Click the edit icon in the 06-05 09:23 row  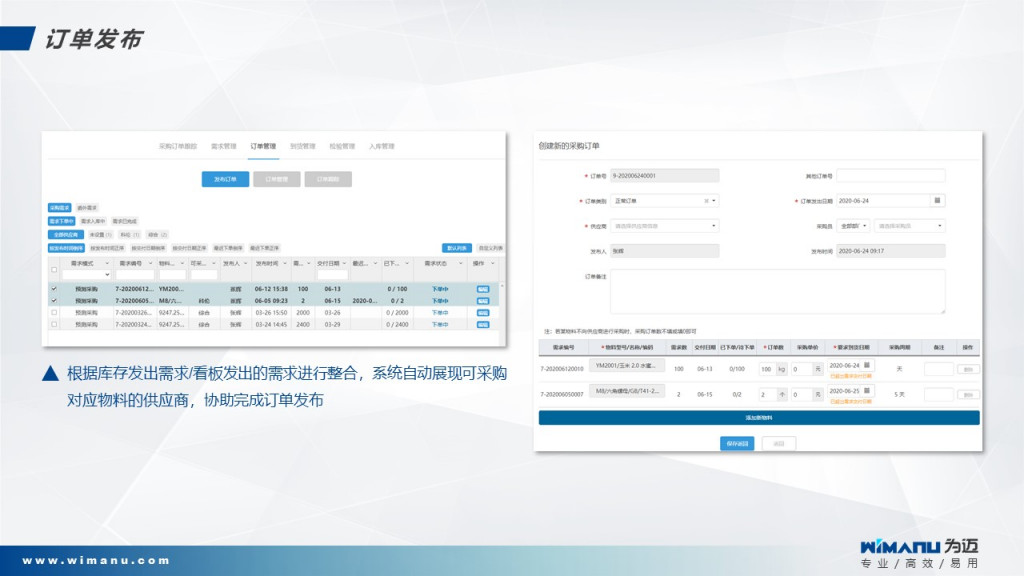483,300
